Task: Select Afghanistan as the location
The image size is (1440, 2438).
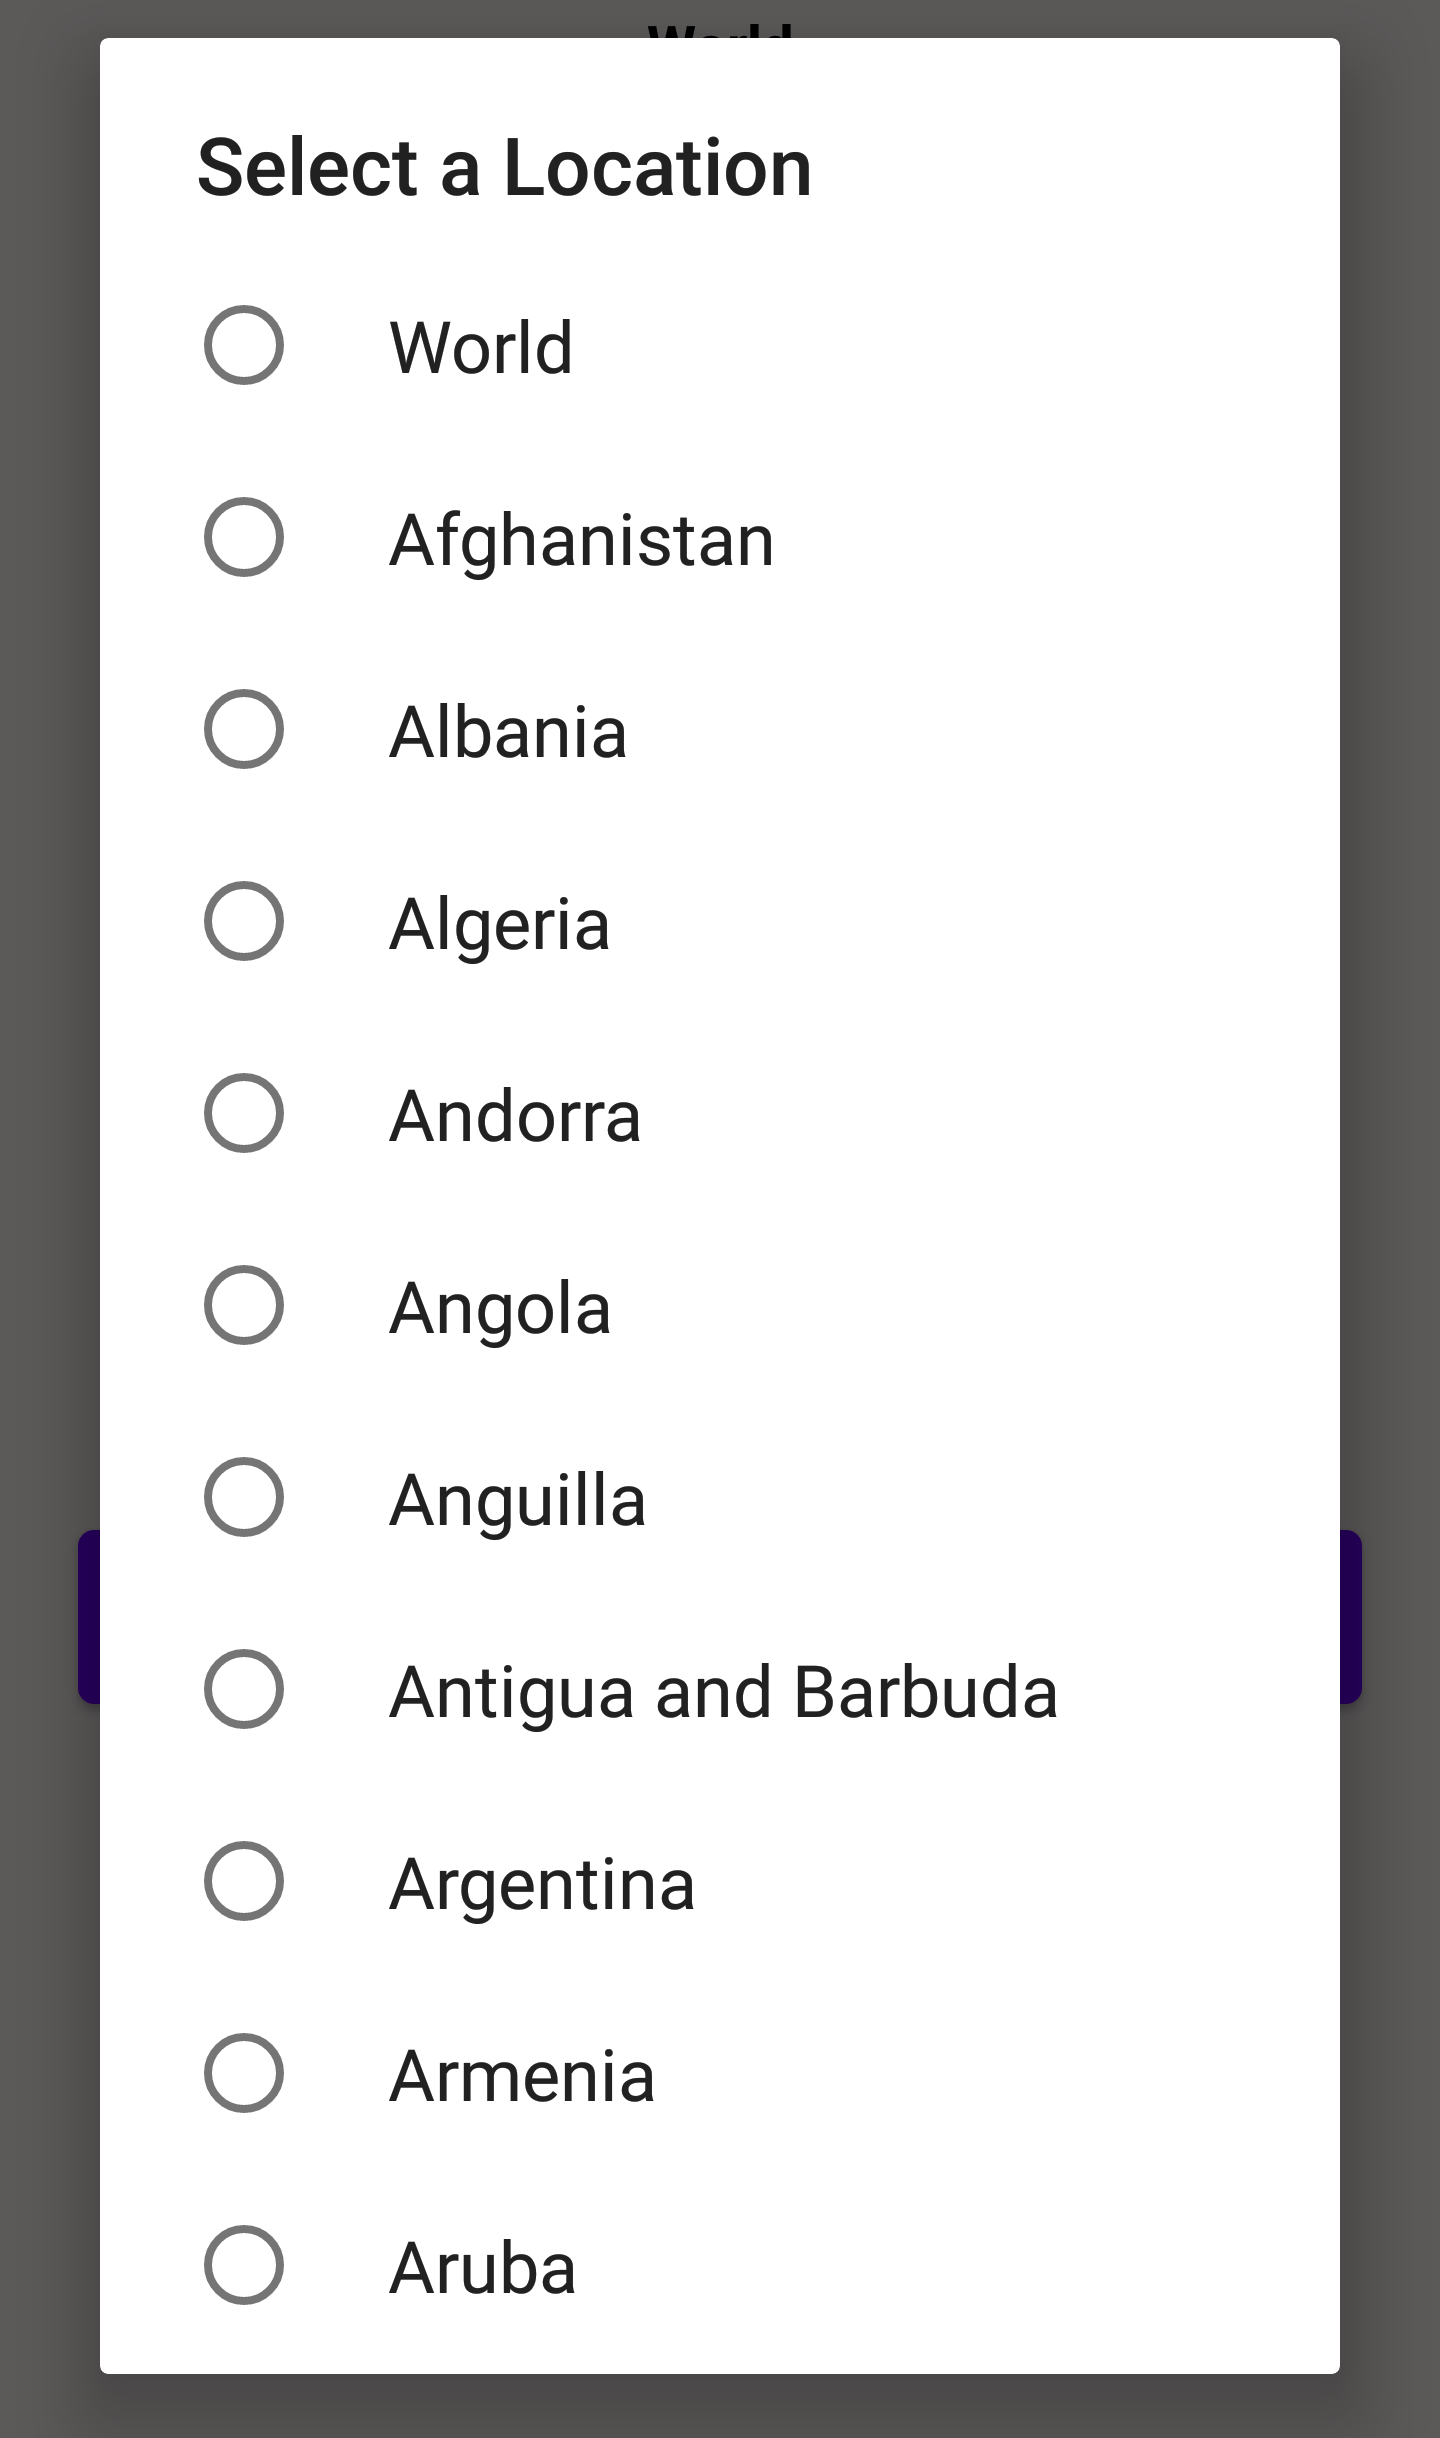Action: point(243,539)
